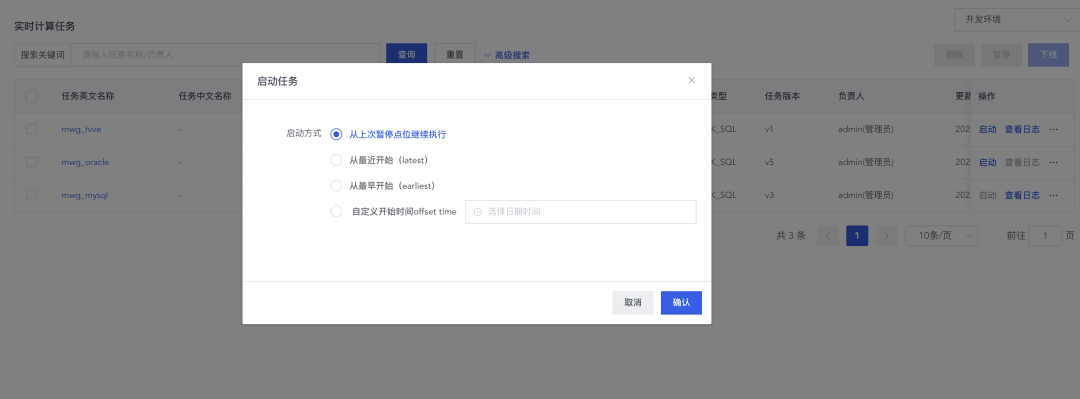Close the 启动任务 dialog with the X icon

[x=692, y=81]
